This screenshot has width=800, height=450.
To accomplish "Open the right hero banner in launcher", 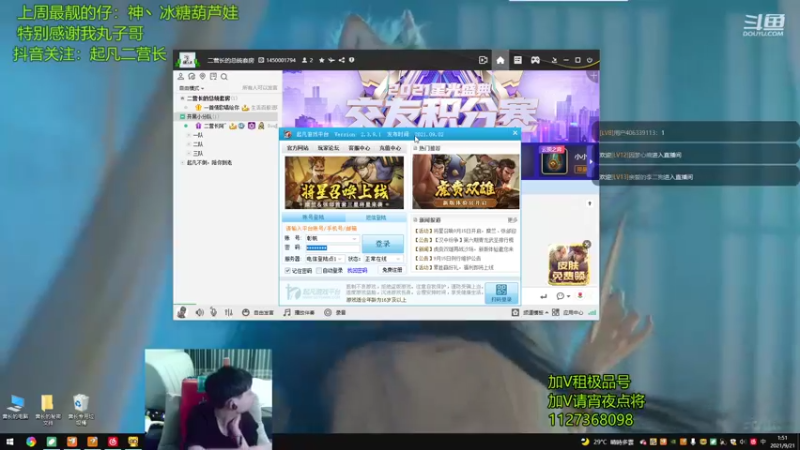I will (x=465, y=181).
